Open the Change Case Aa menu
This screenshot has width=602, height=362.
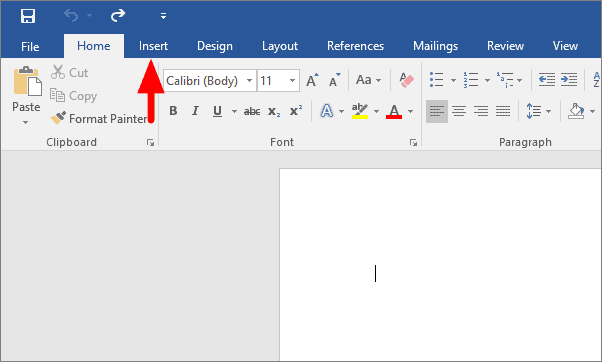coord(368,80)
